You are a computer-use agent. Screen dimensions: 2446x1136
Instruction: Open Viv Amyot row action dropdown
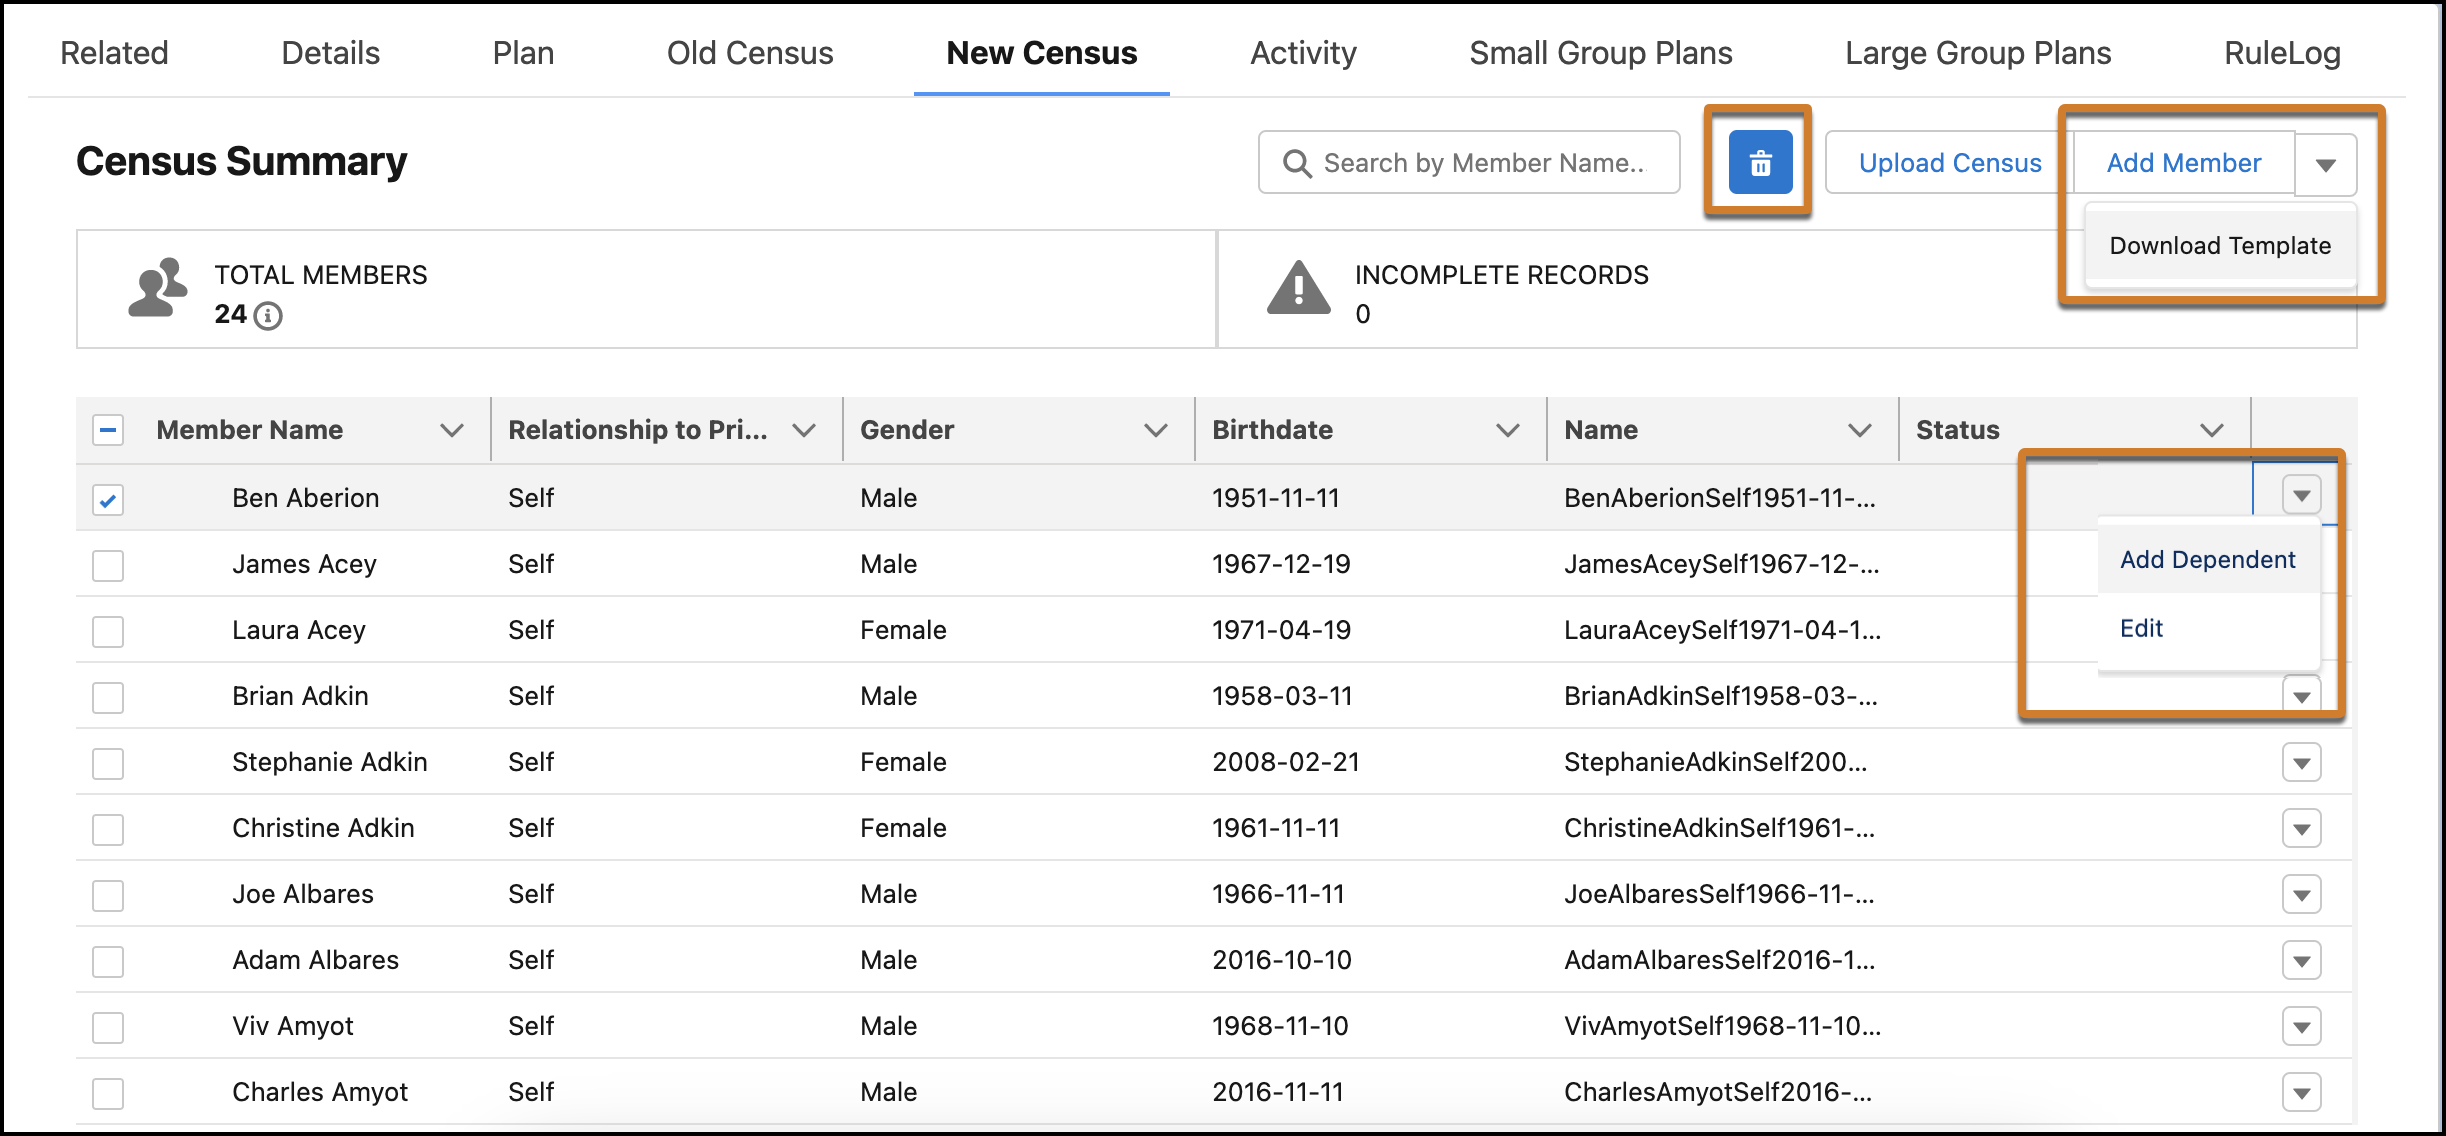2302,1027
